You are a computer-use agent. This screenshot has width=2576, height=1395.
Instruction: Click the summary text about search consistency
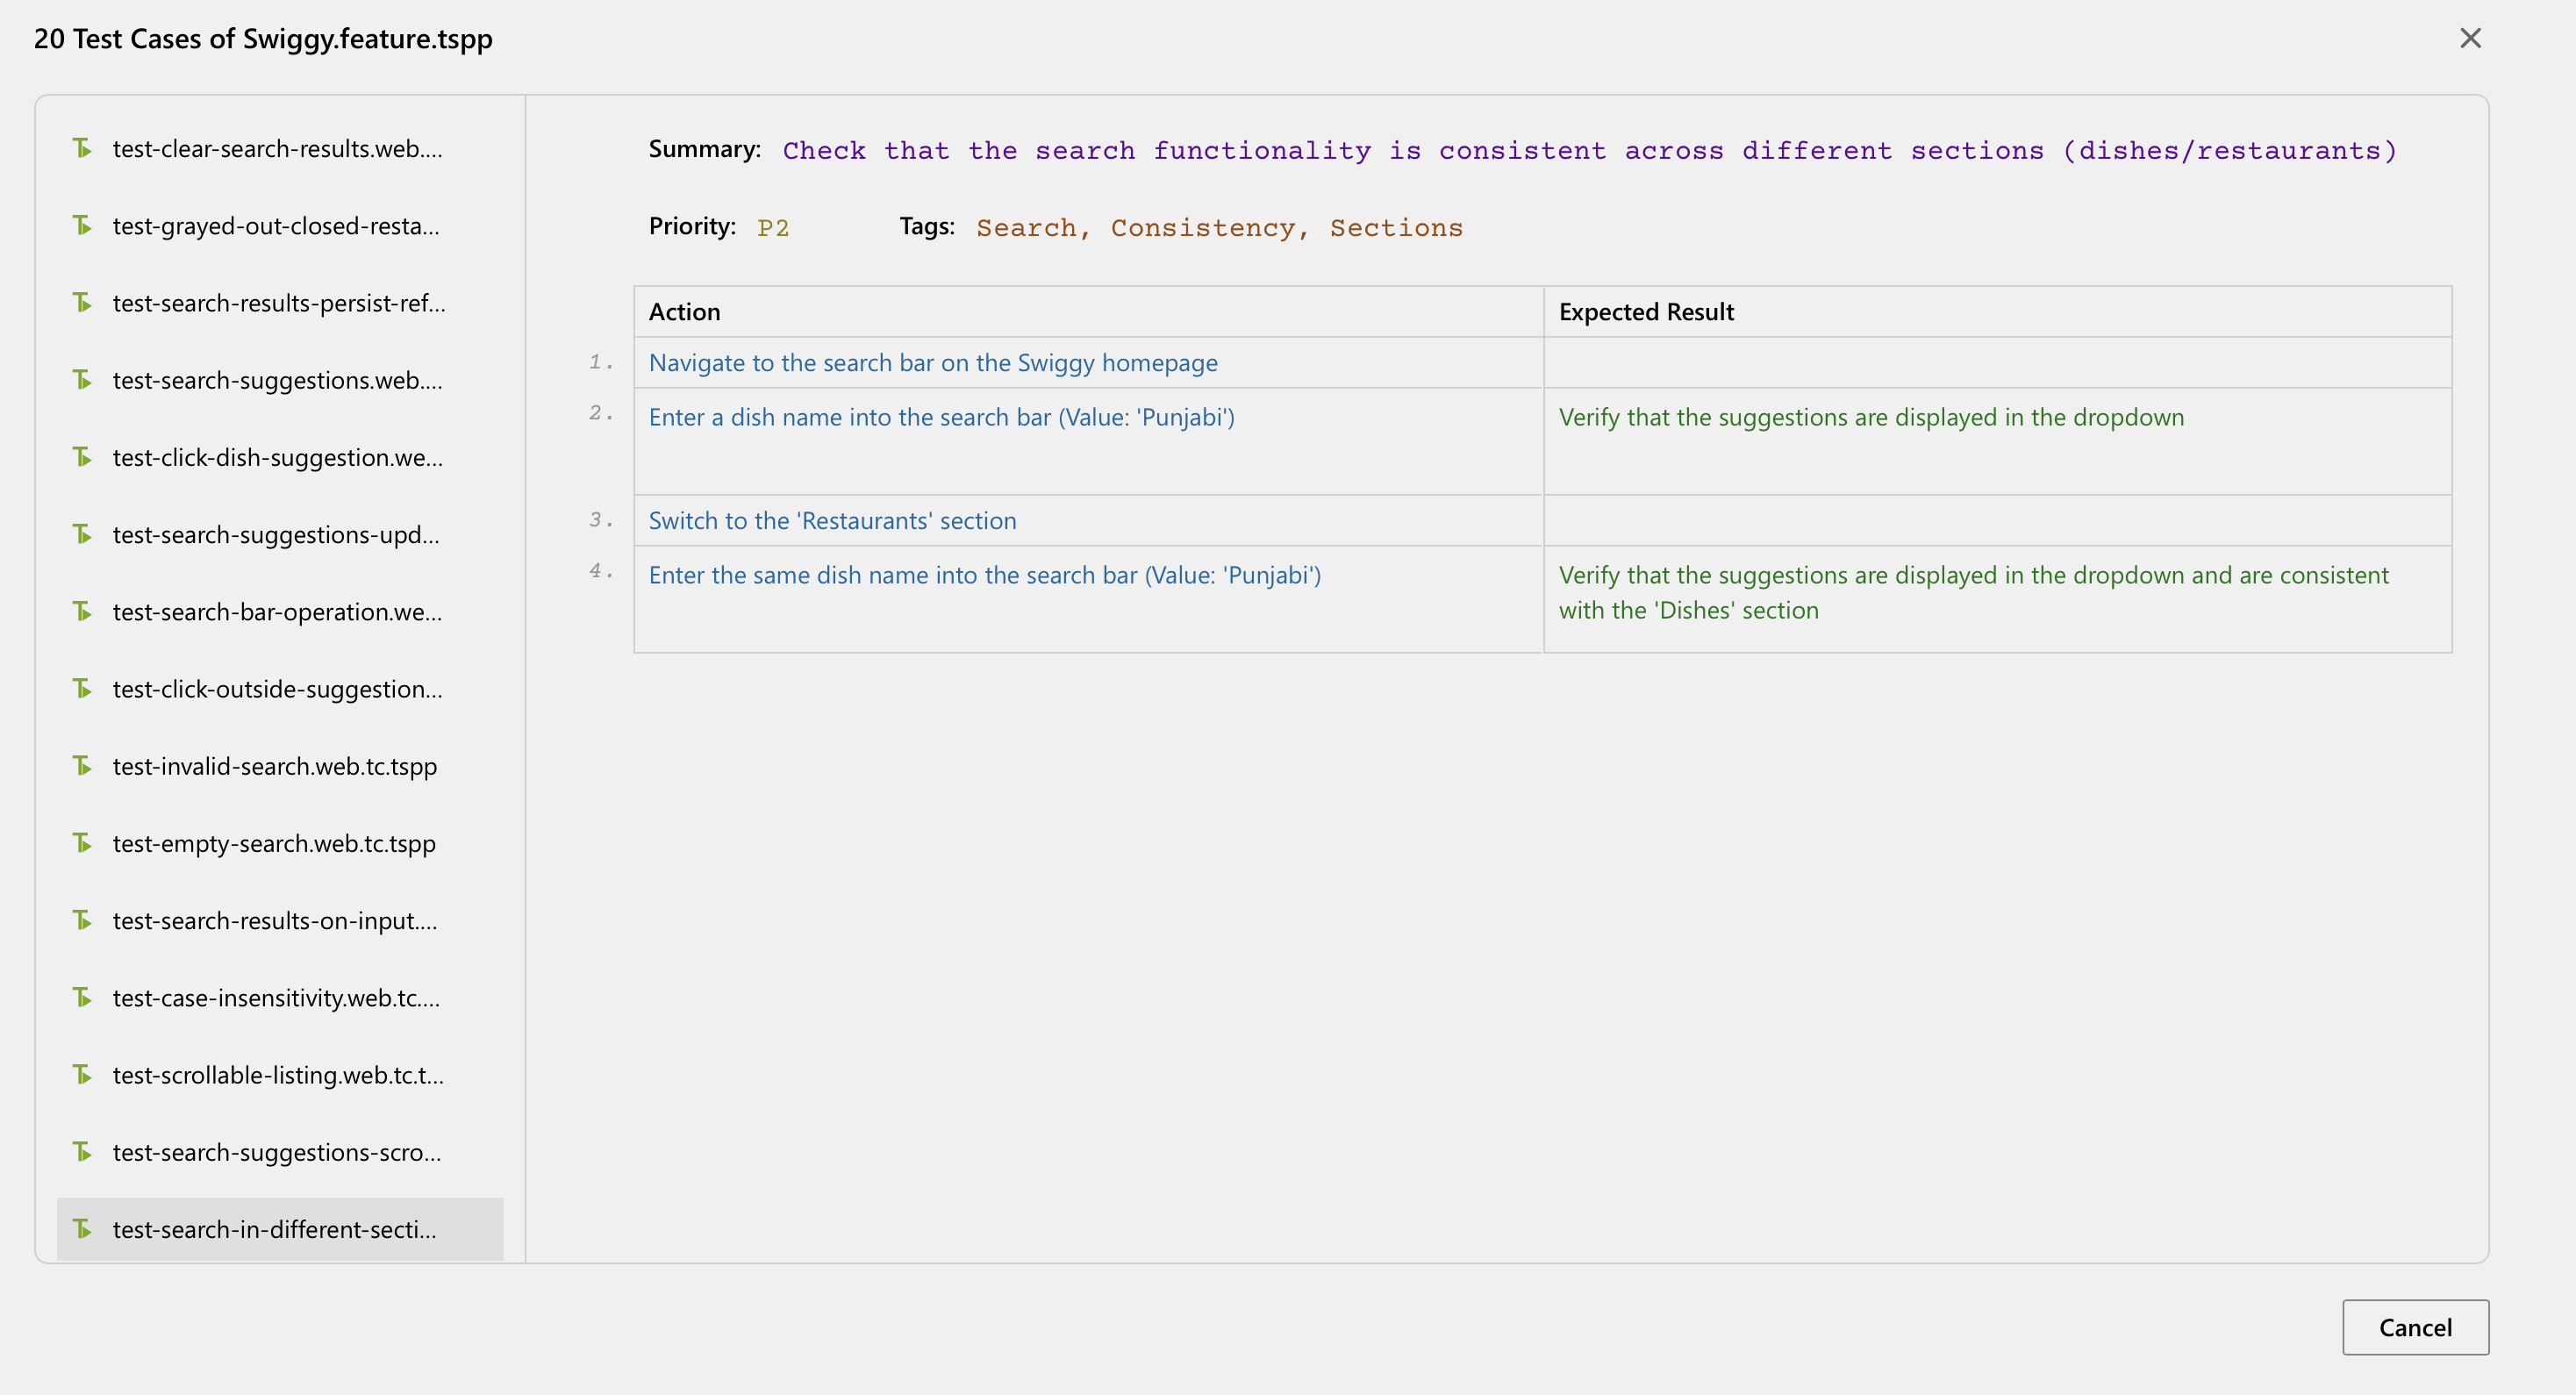click(1590, 150)
